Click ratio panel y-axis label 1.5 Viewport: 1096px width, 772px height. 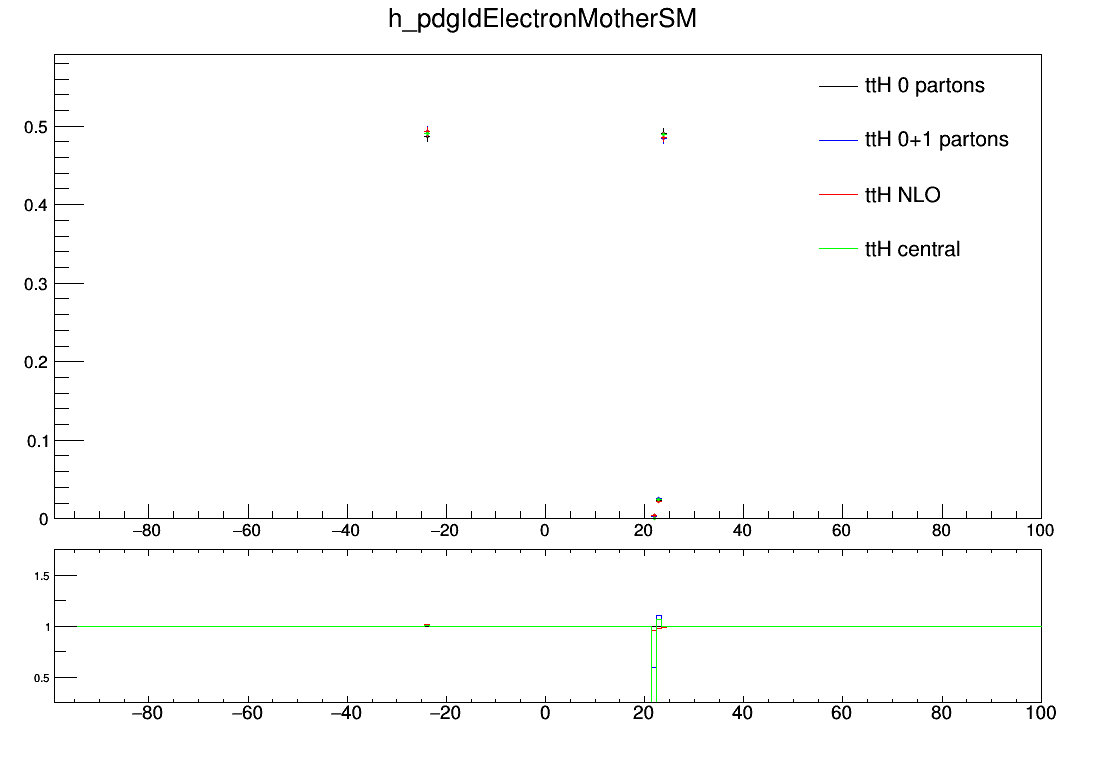(42, 576)
